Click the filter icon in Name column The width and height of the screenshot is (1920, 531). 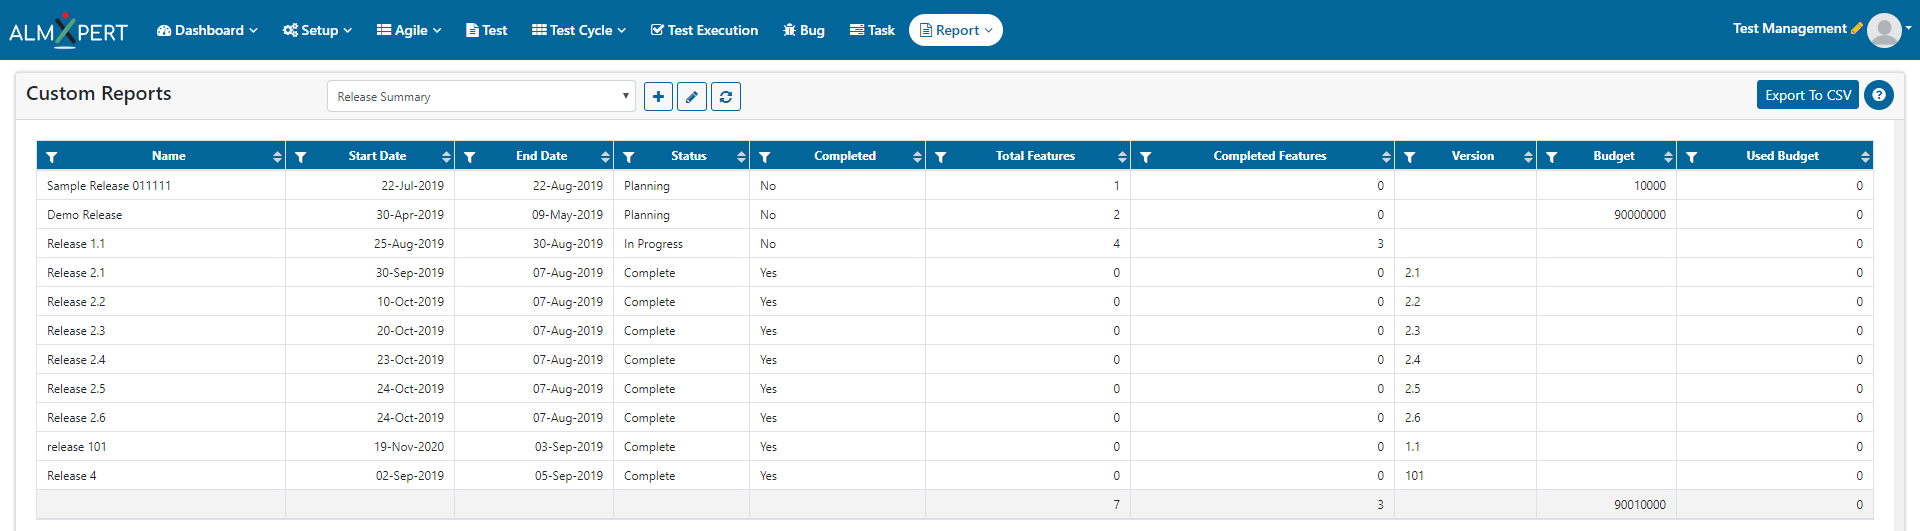pyautogui.click(x=52, y=157)
